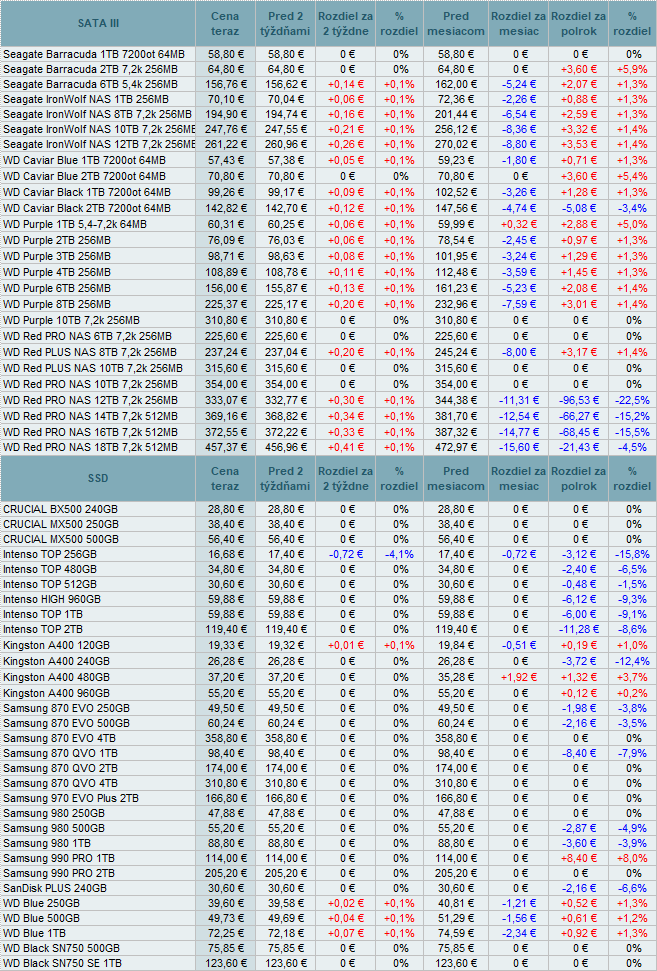Select WD Caviar Blue 1TB 7200ot 64MB
The width and height of the screenshot is (657, 971).
(x=84, y=160)
